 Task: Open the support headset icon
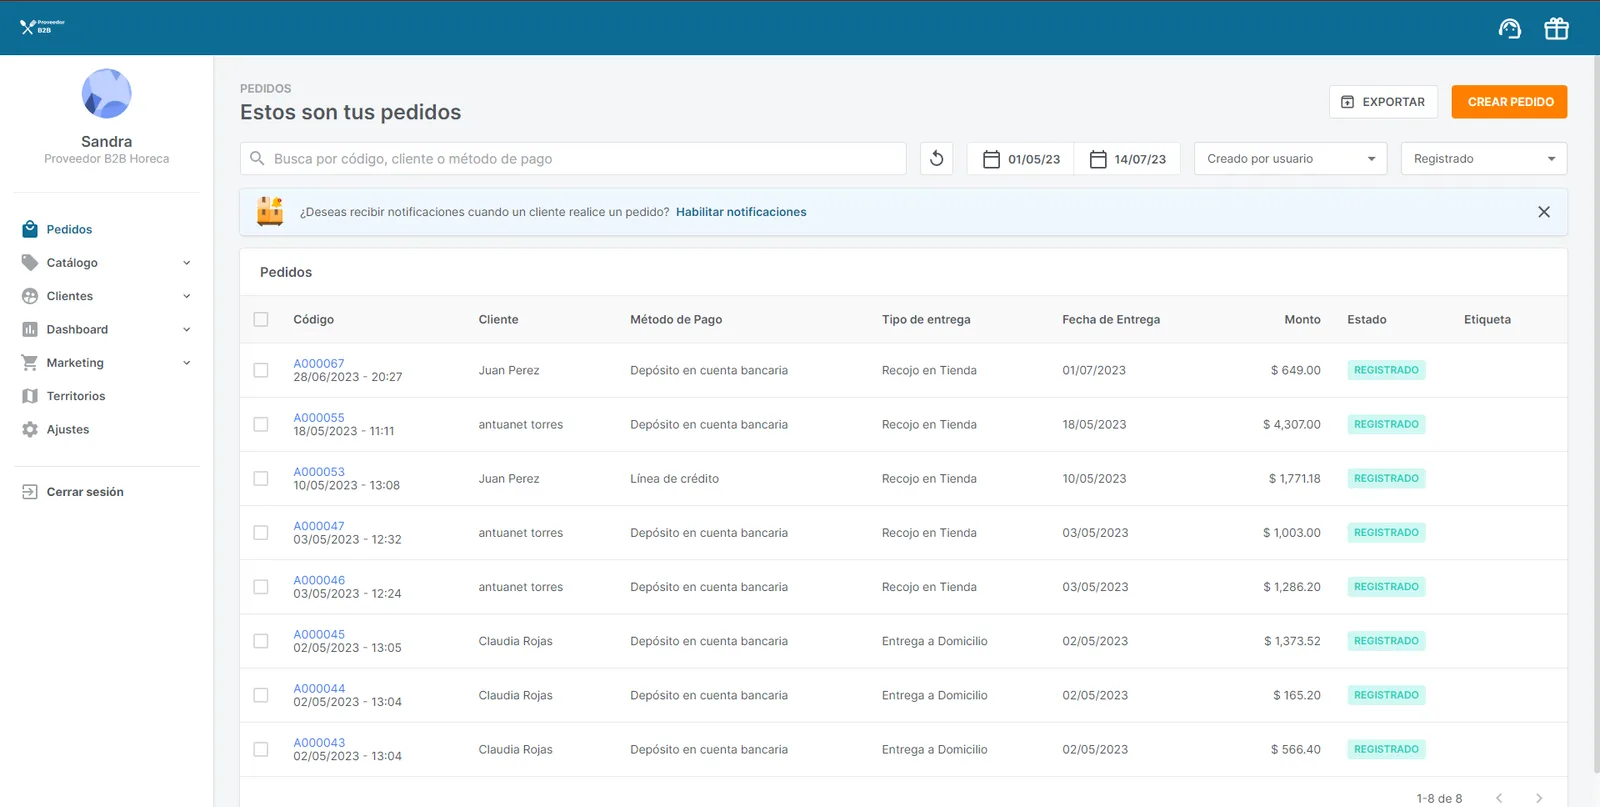(x=1510, y=29)
